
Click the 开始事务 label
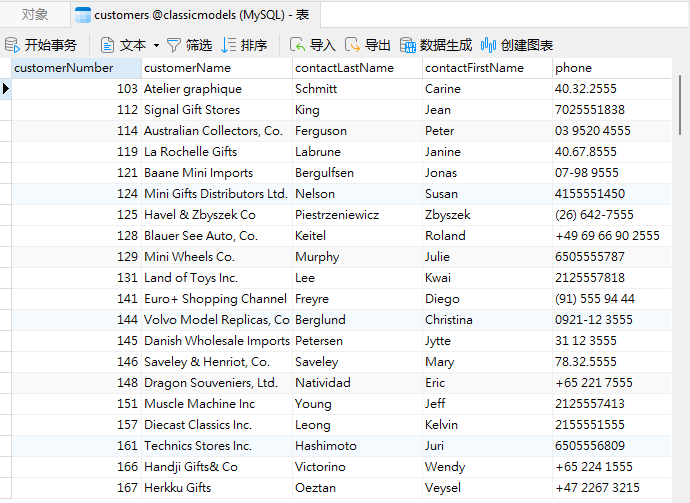(x=51, y=45)
